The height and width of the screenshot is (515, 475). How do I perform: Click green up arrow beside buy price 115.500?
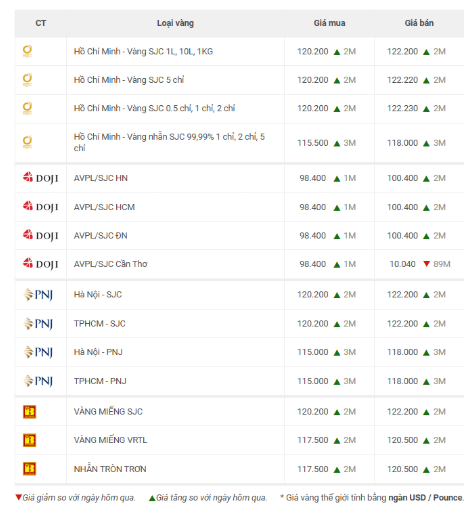(337, 143)
